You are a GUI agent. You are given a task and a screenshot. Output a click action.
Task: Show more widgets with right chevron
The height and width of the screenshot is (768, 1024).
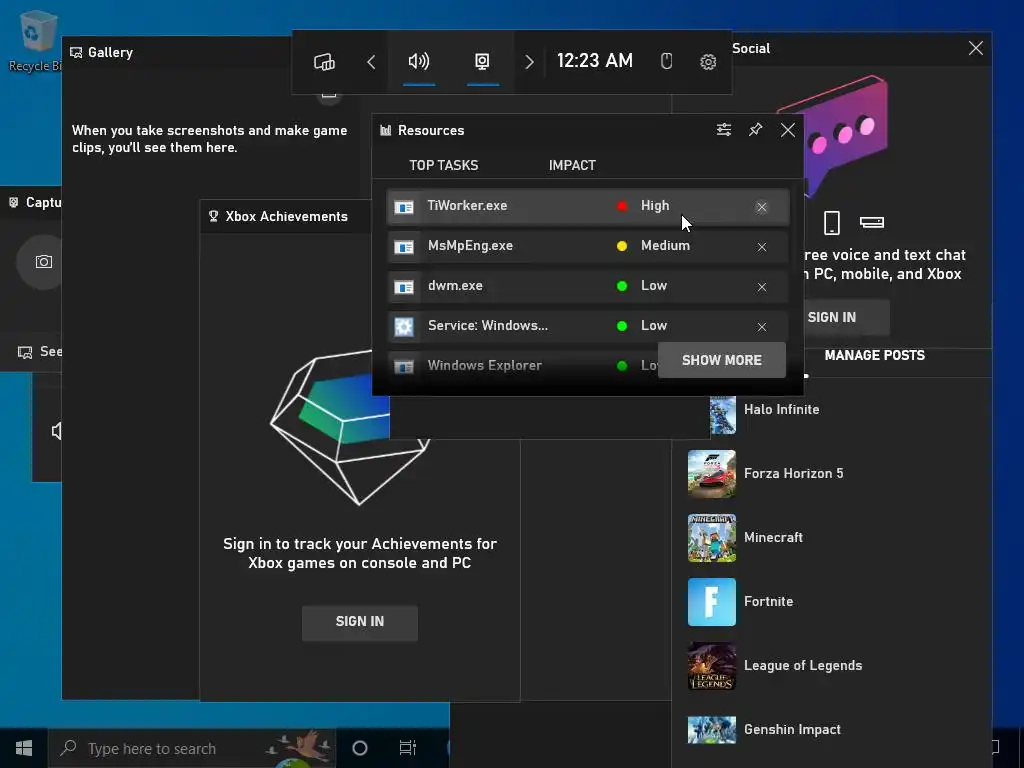pos(529,62)
